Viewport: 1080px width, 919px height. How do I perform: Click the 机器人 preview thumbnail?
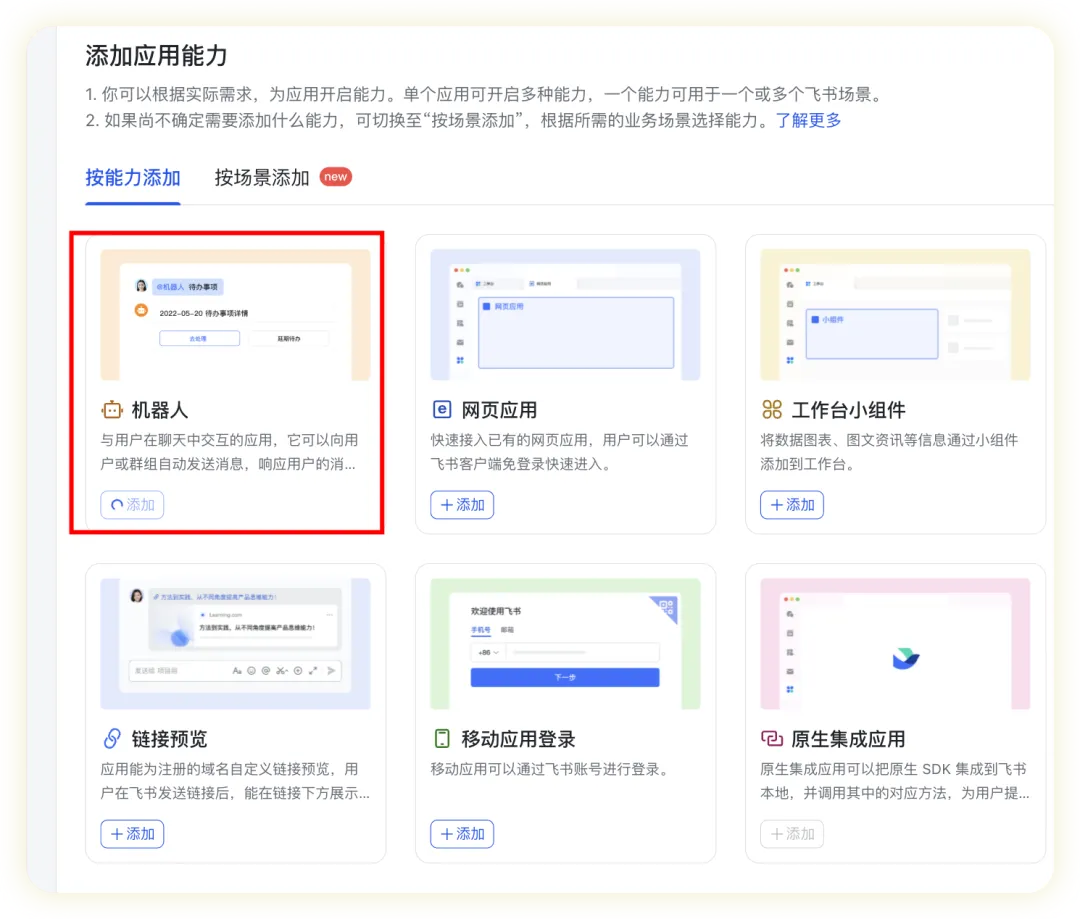coord(235,315)
